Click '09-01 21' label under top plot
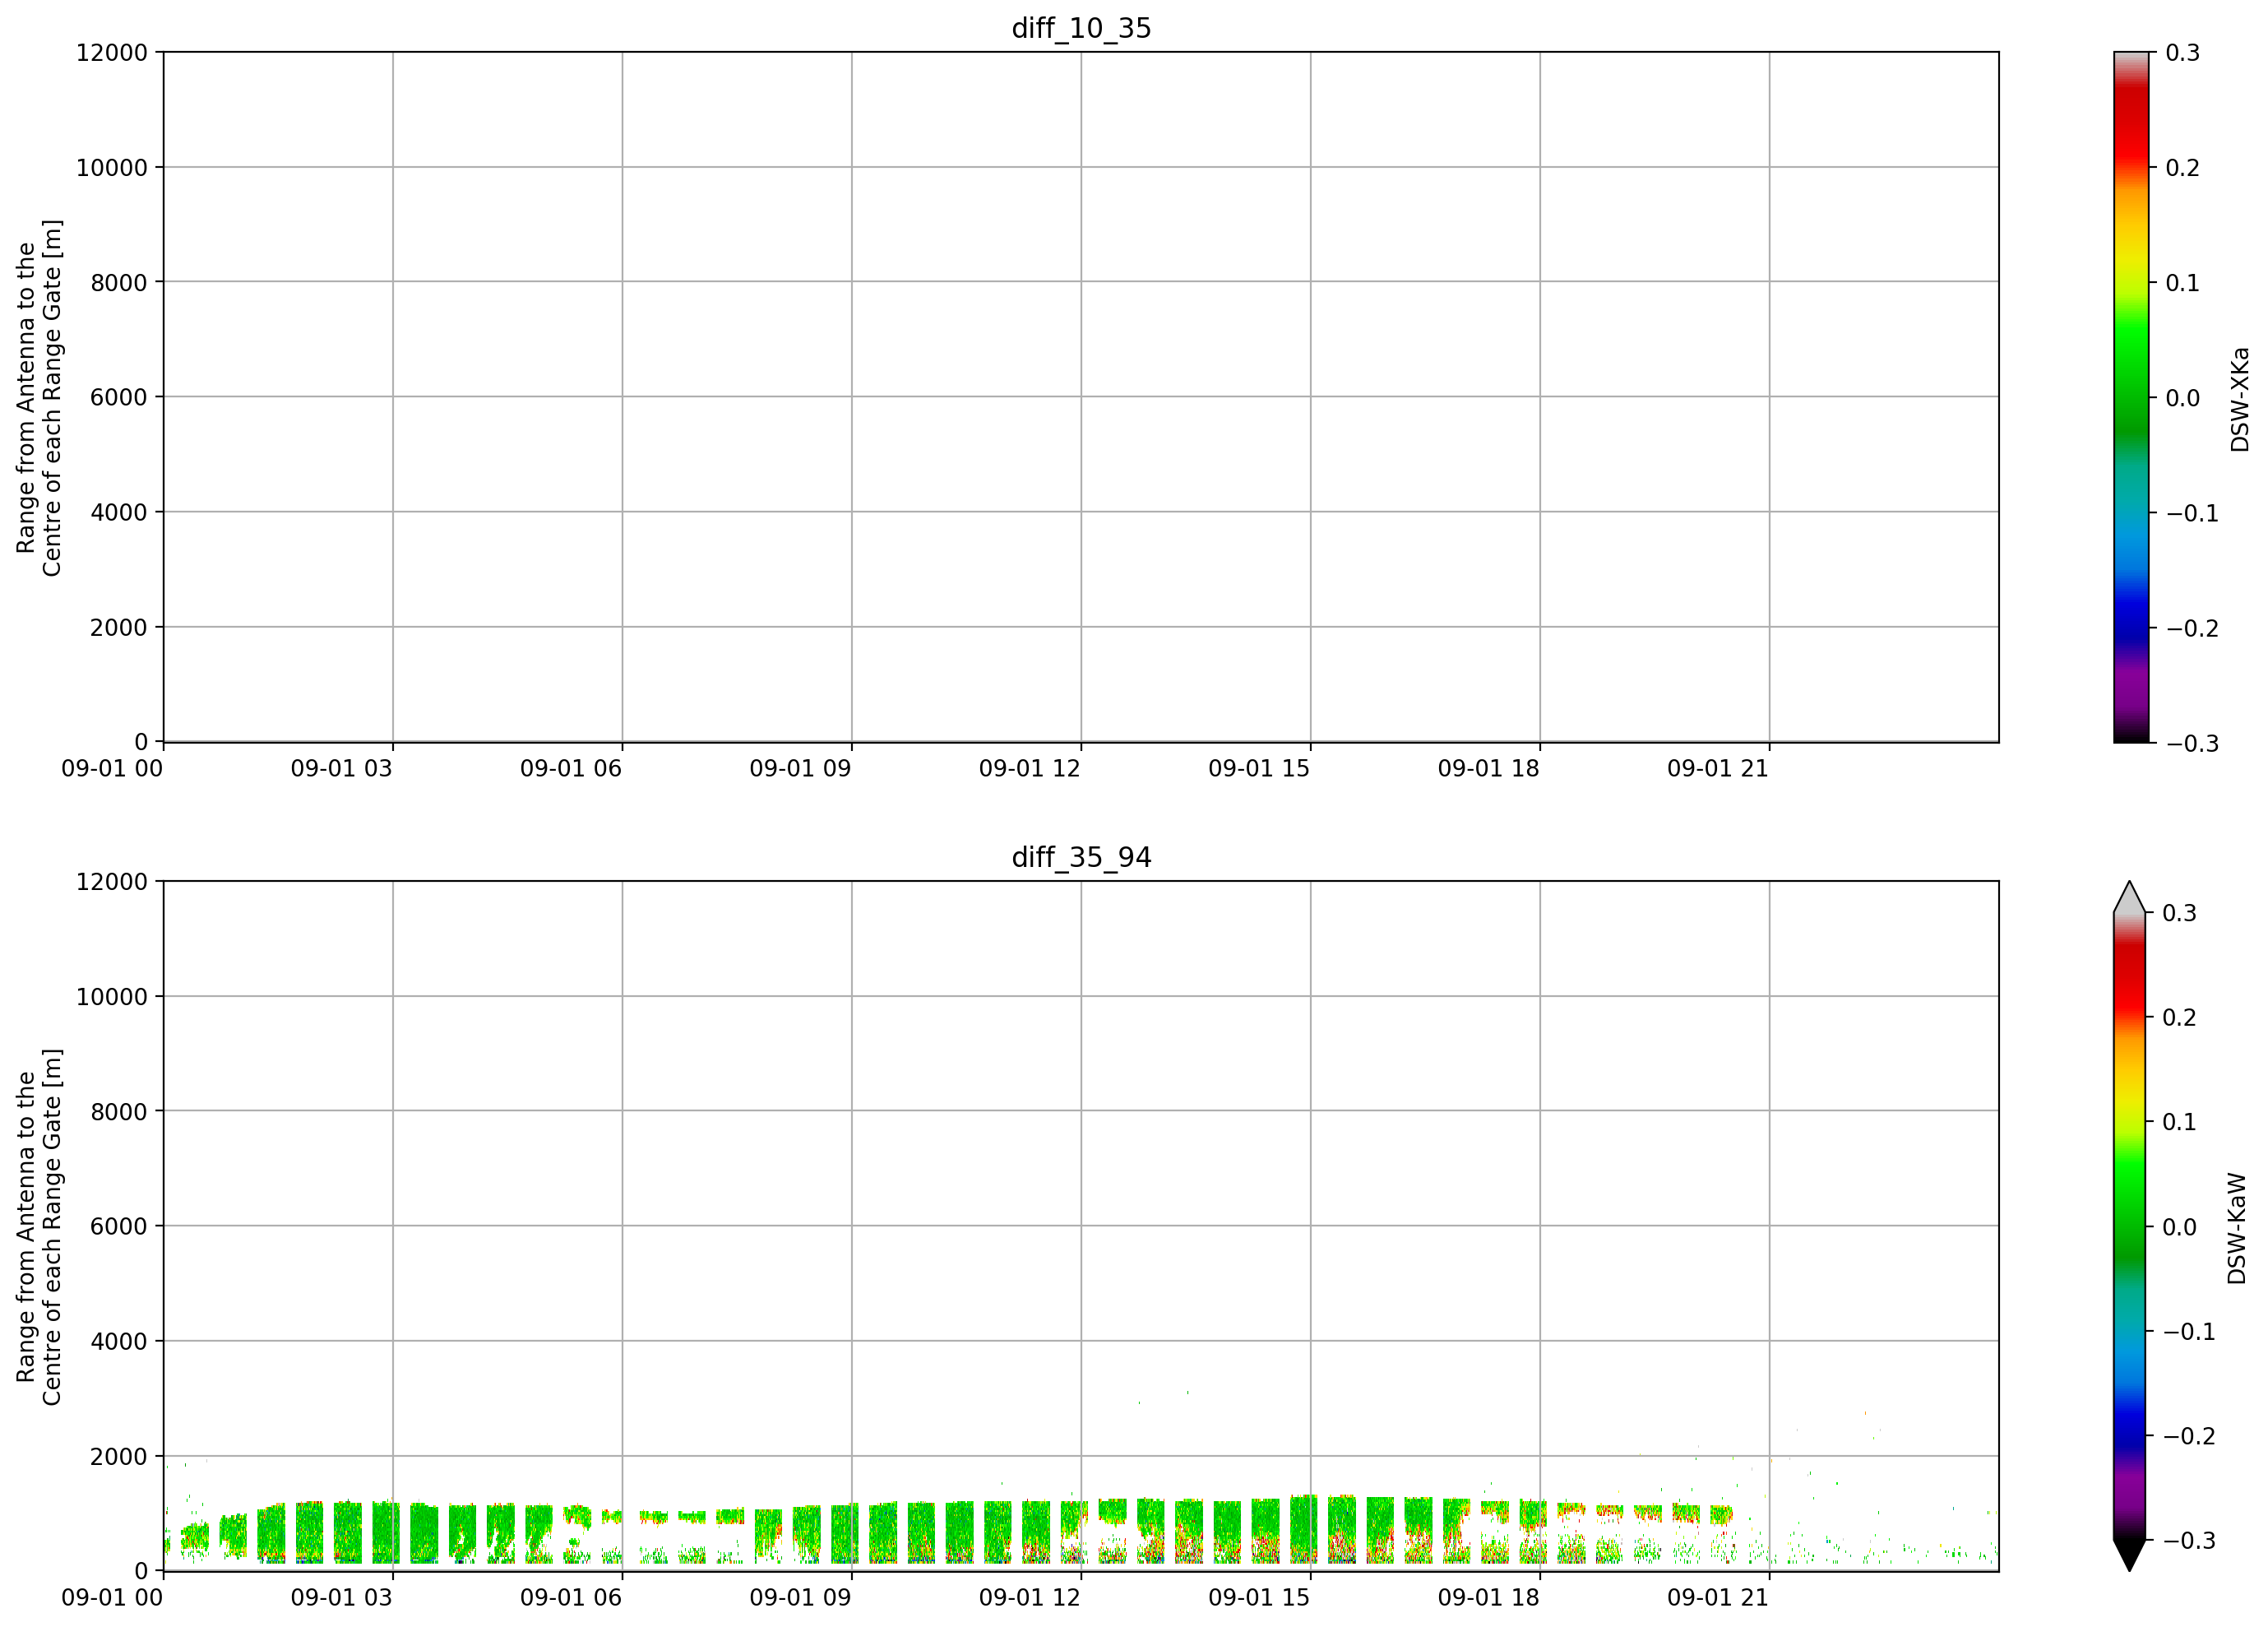 1718,768
